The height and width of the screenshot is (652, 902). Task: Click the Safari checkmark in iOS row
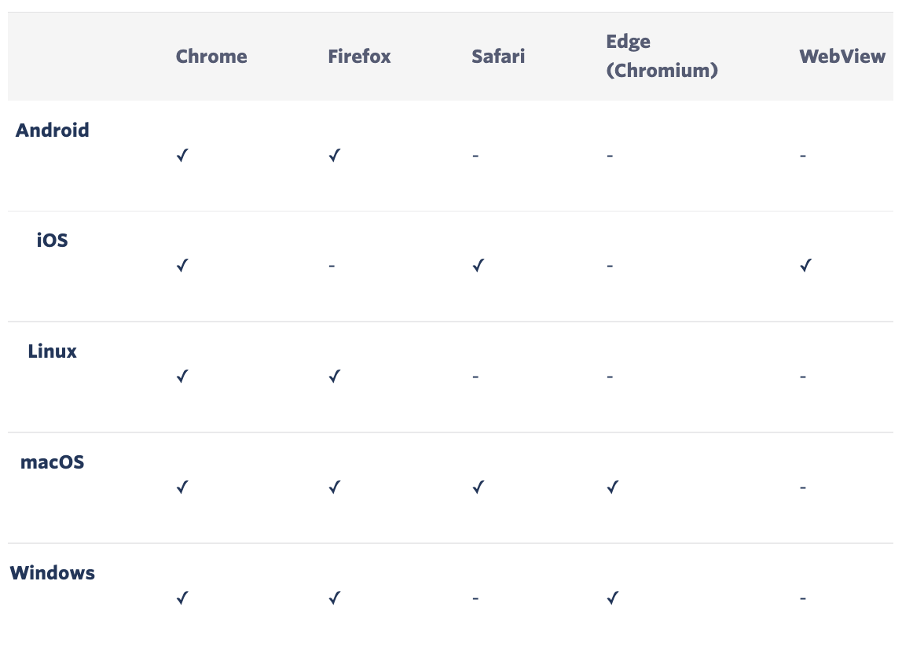pyautogui.click(x=478, y=265)
